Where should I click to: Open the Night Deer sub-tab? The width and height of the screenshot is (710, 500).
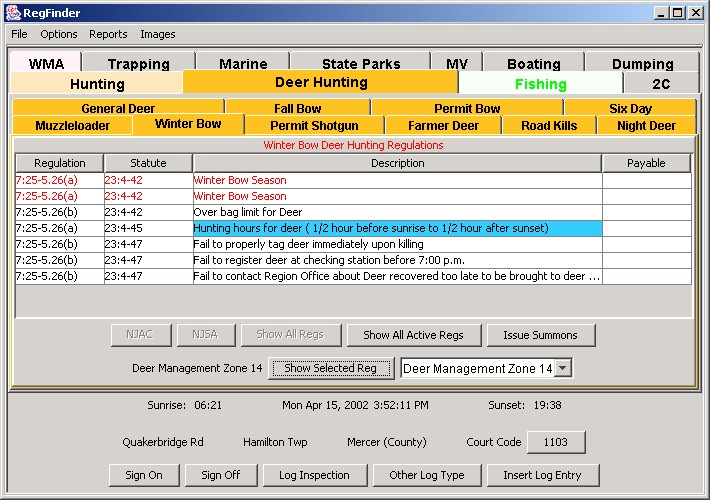pos(646,125)
